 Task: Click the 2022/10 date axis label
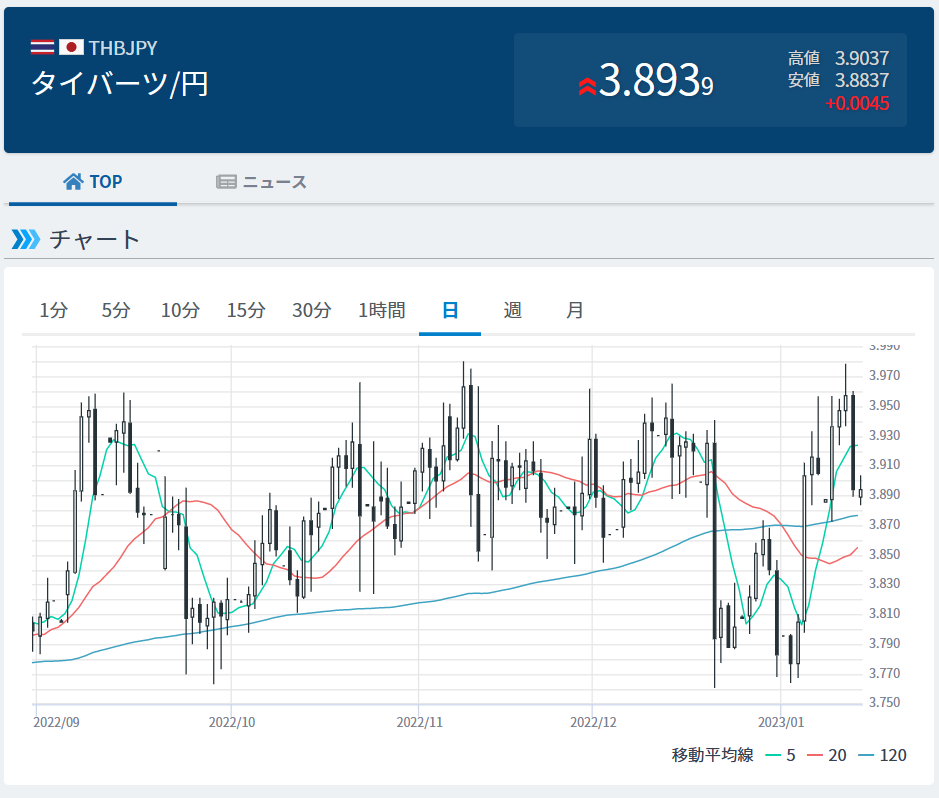point(232,723)
